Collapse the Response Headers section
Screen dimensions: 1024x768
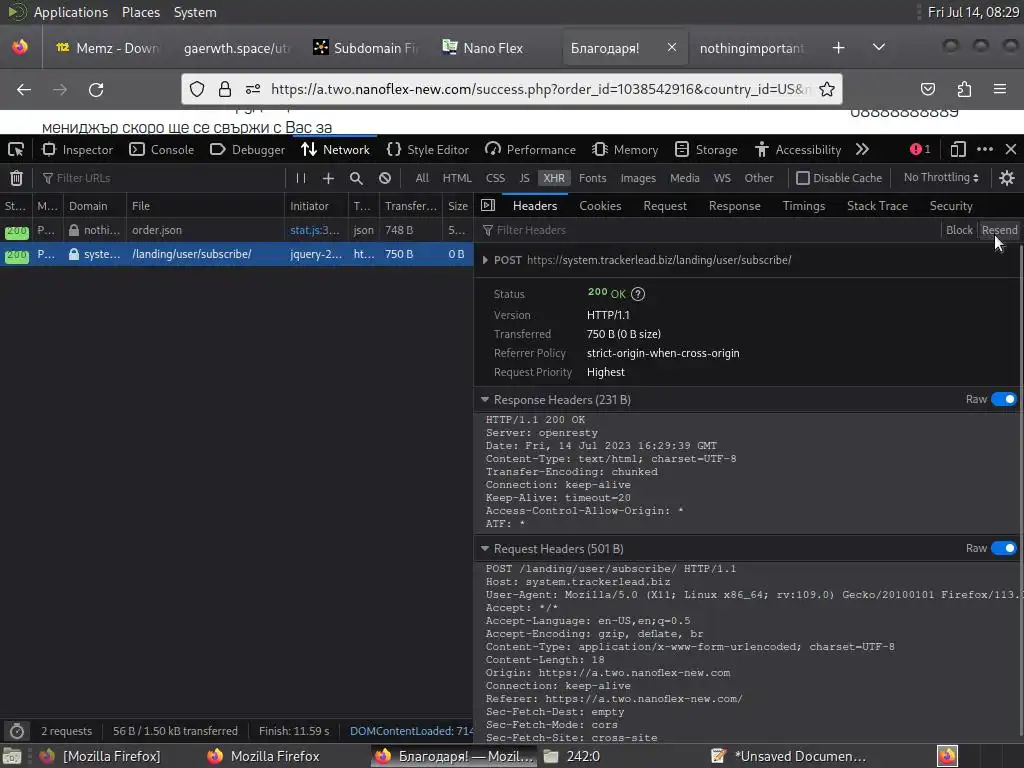[485, 399]
